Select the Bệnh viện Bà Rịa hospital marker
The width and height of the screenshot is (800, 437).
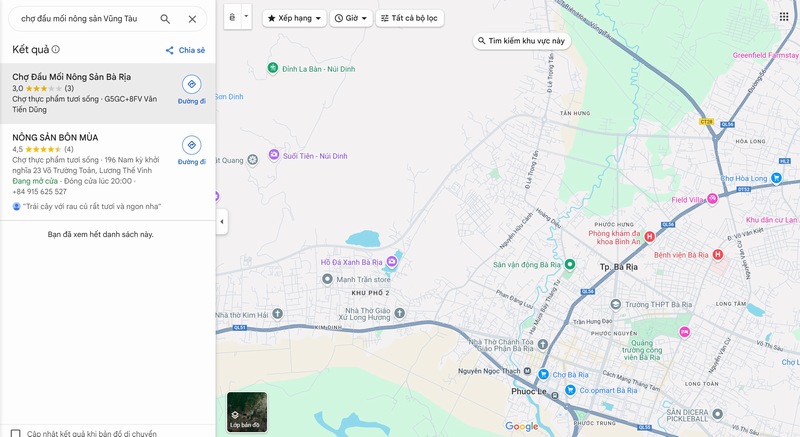point(717,255)
